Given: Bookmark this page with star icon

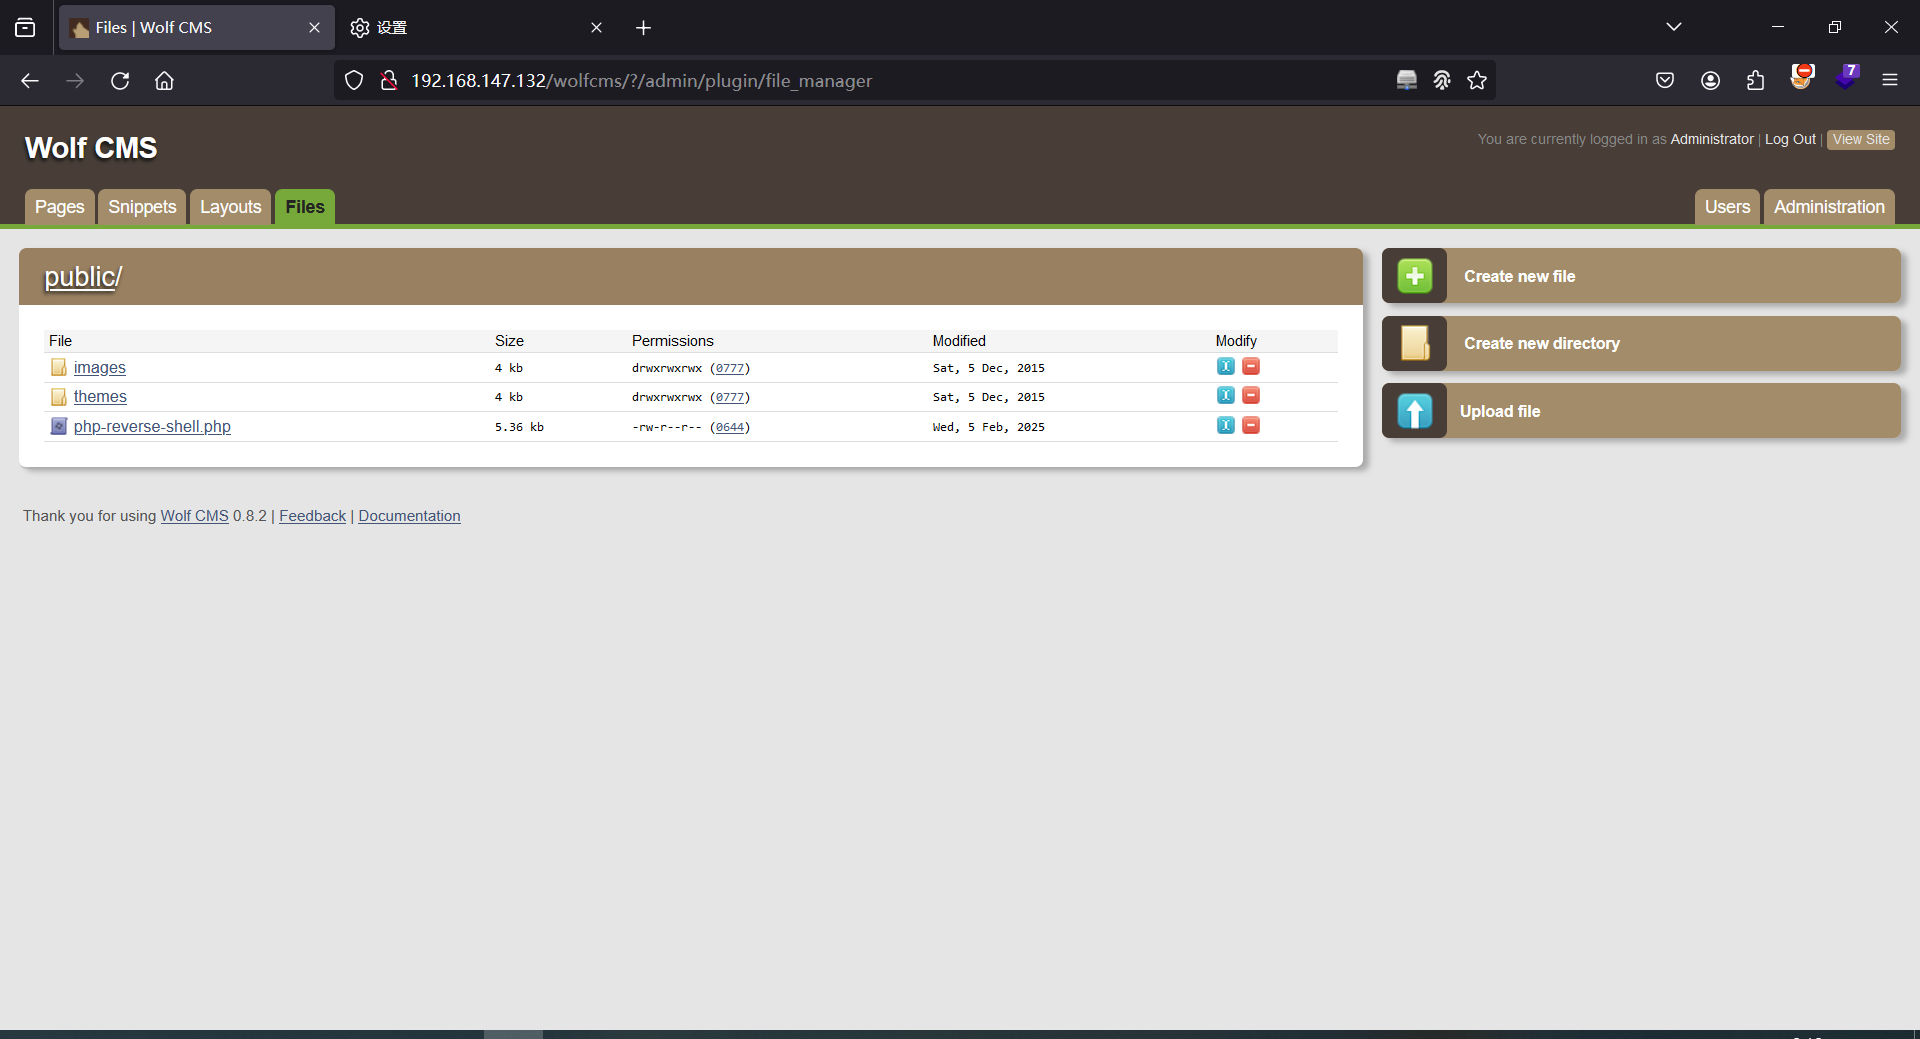Looking at the screenshot, I should tap(1477, 81).
